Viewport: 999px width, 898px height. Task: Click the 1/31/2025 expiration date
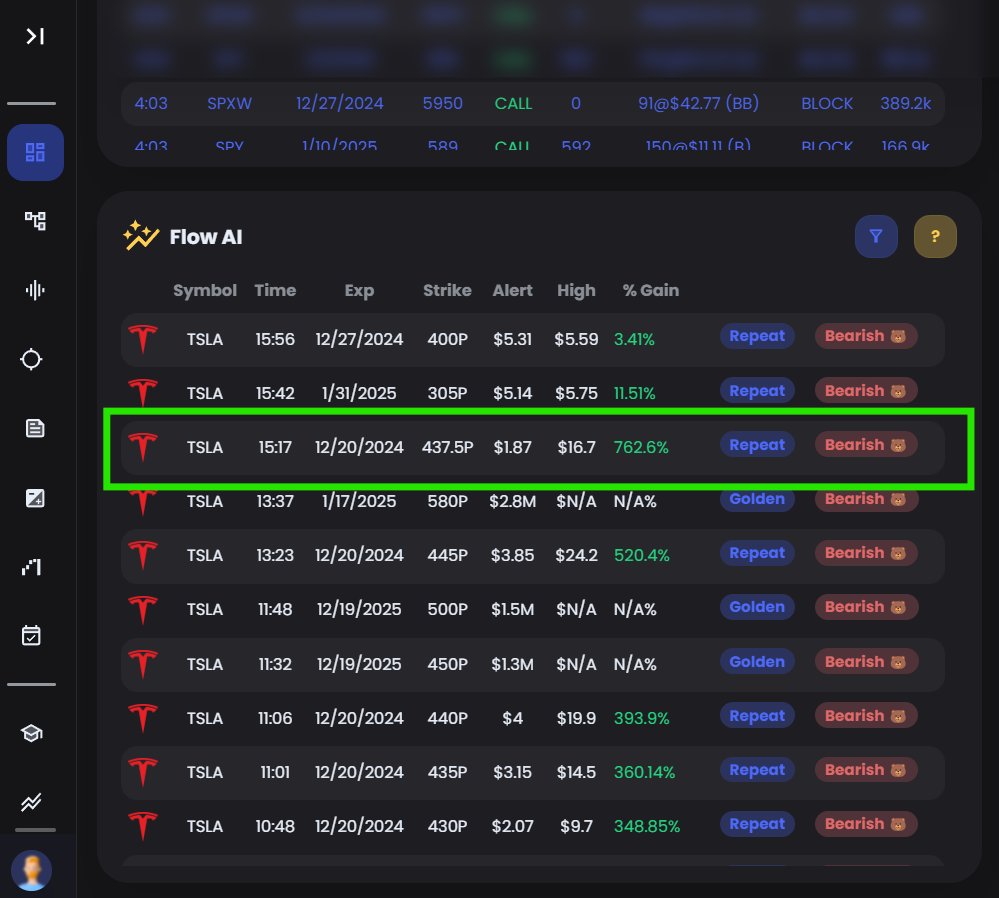pos(359,393)
